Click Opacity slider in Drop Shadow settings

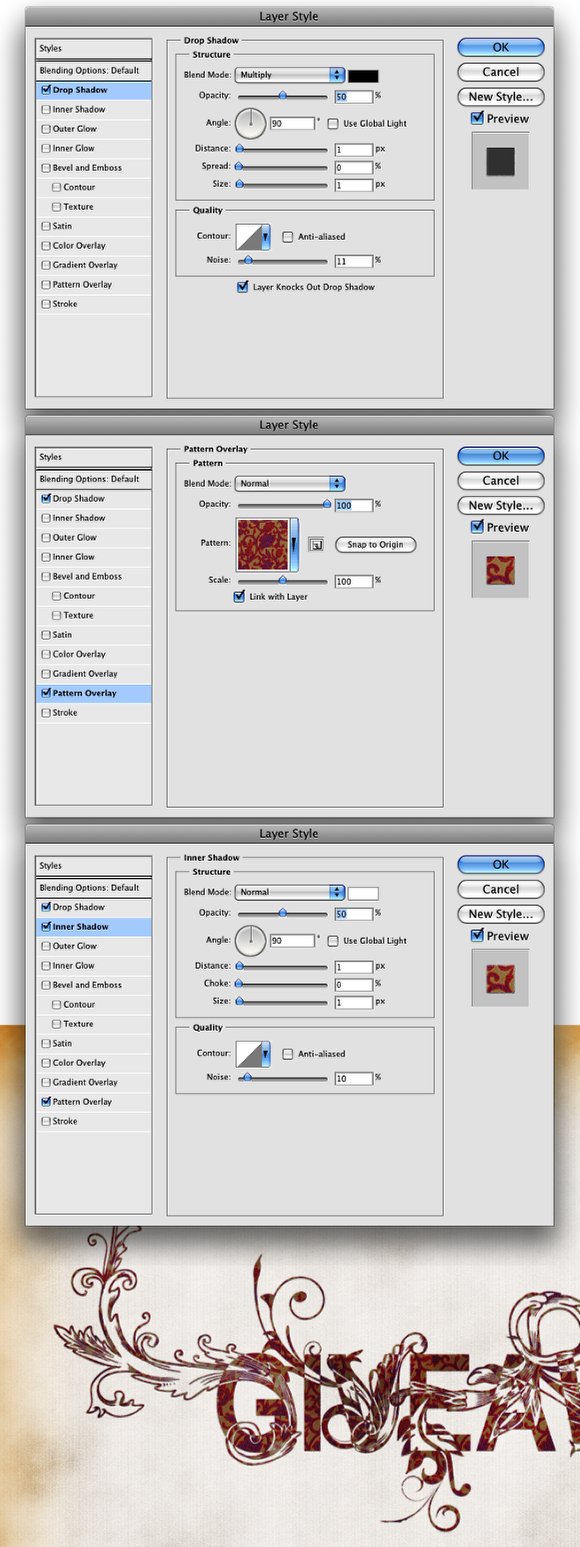click(282, 96)
